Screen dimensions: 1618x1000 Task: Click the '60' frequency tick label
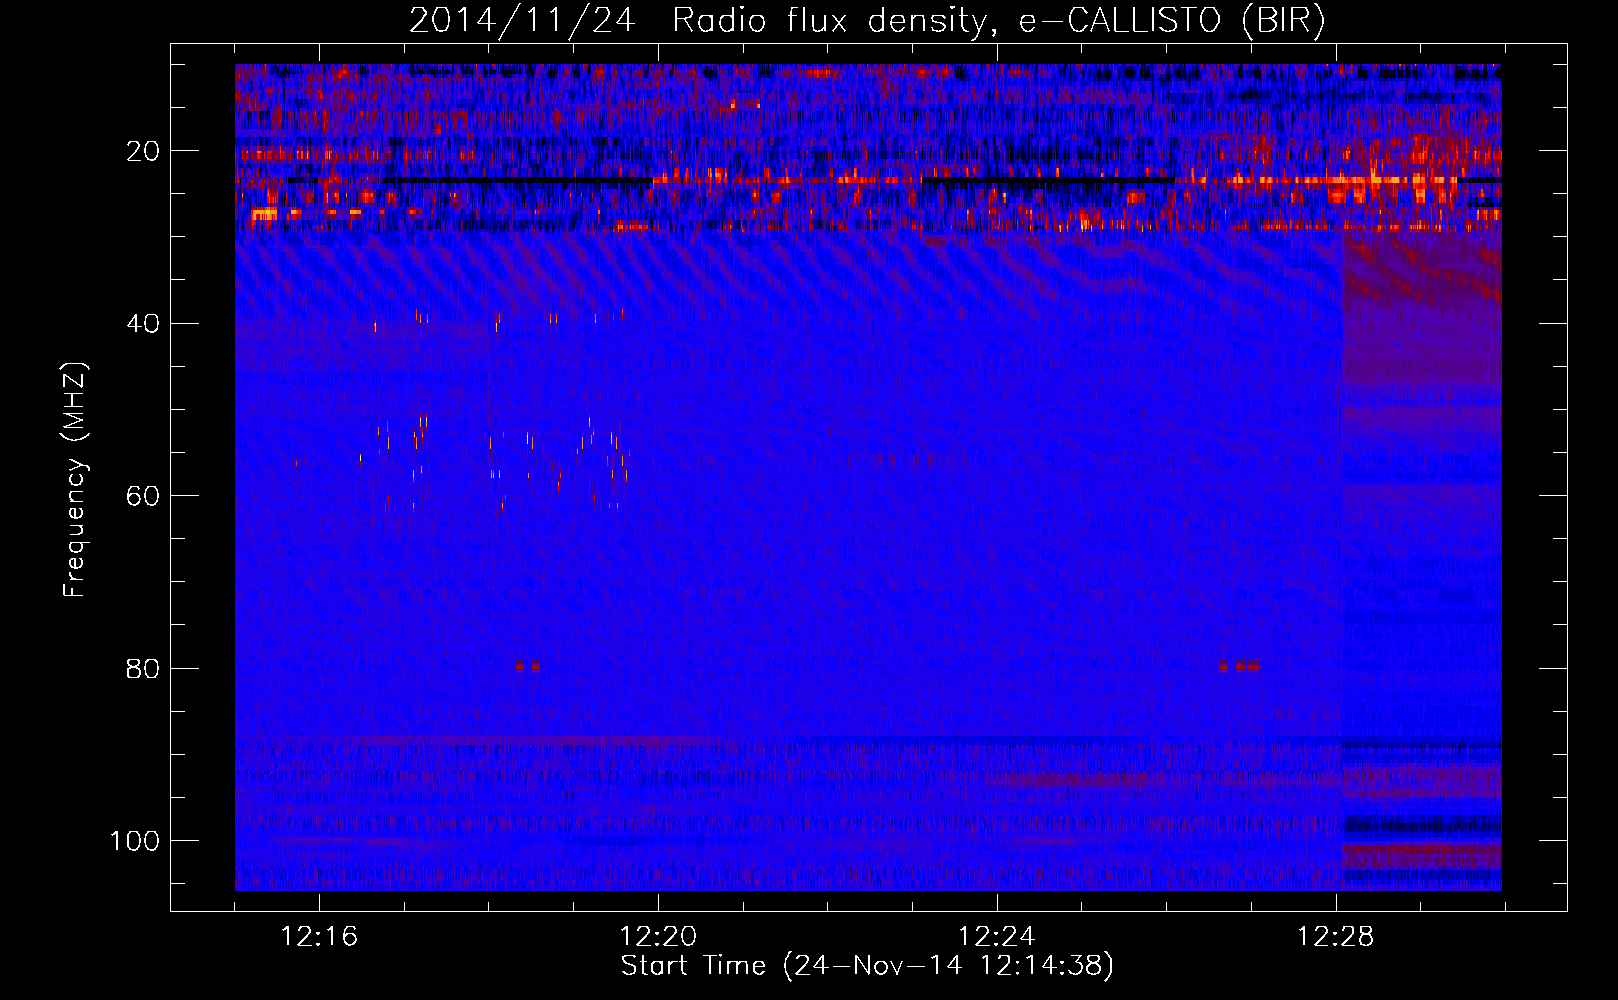point(143,496)
